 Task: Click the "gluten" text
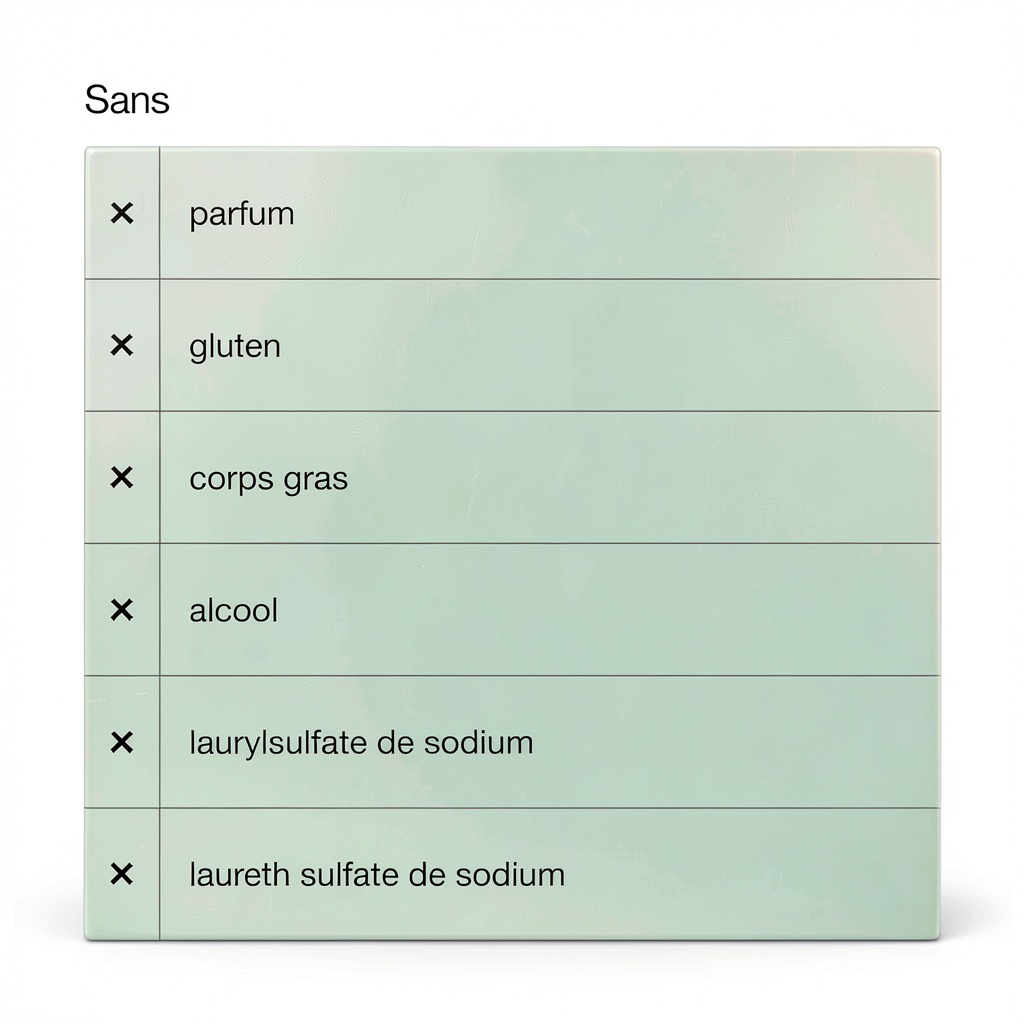click(x=235, y=348)
